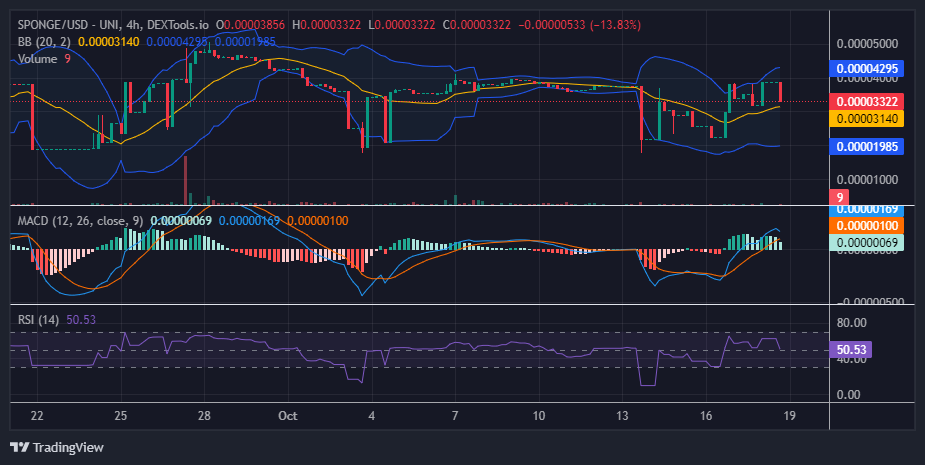Screen dimensions: 925x465
Task: Click the BB basis value 0.00003140 in legend
Action: (109, 42)
